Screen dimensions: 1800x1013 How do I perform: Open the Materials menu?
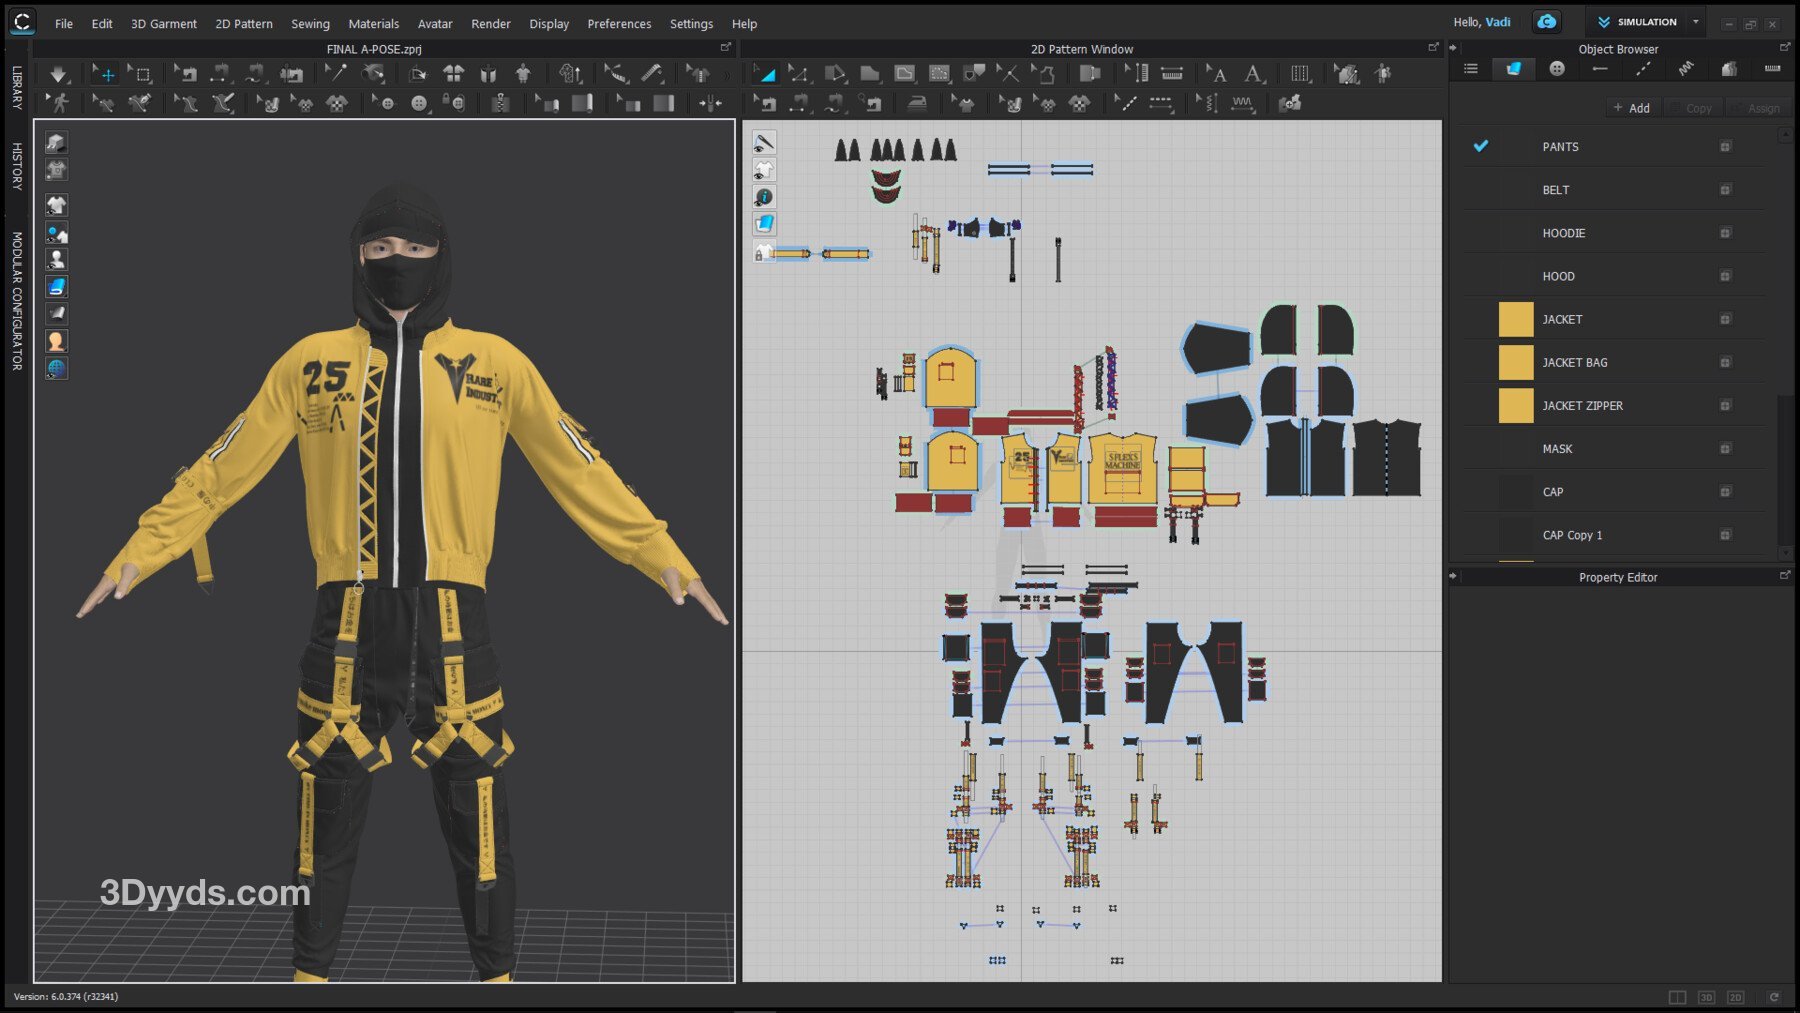(x=373, y=23)
